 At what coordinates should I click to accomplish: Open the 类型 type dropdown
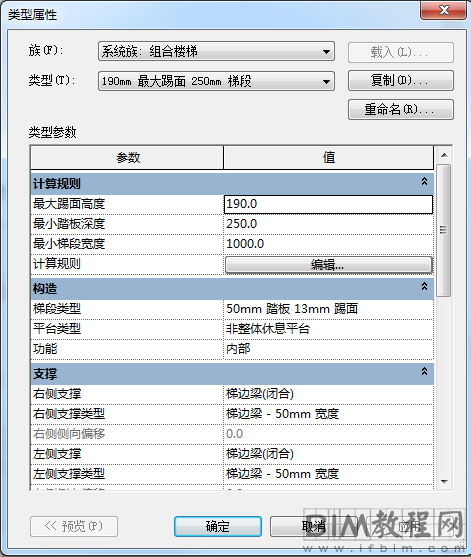tap(216, 81)
